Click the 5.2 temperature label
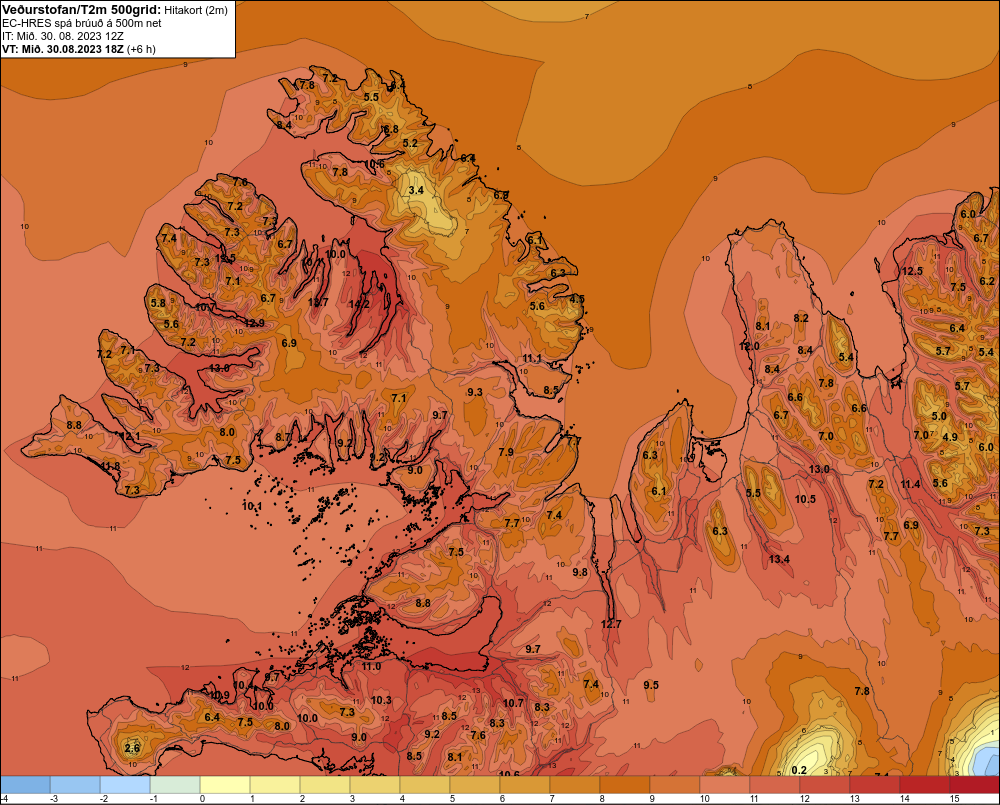The image size is (1000, 805). [x=410, y=144]
